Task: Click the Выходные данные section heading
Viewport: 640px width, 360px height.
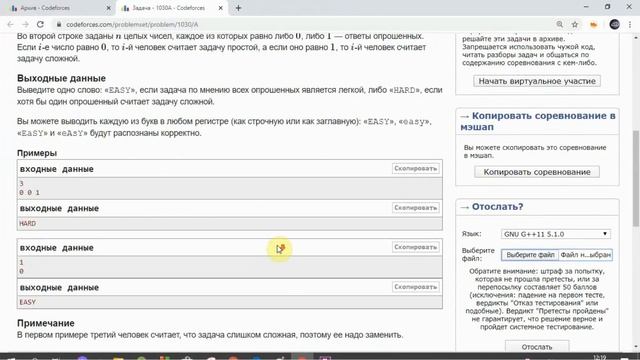Action: (x=61, y=78)
